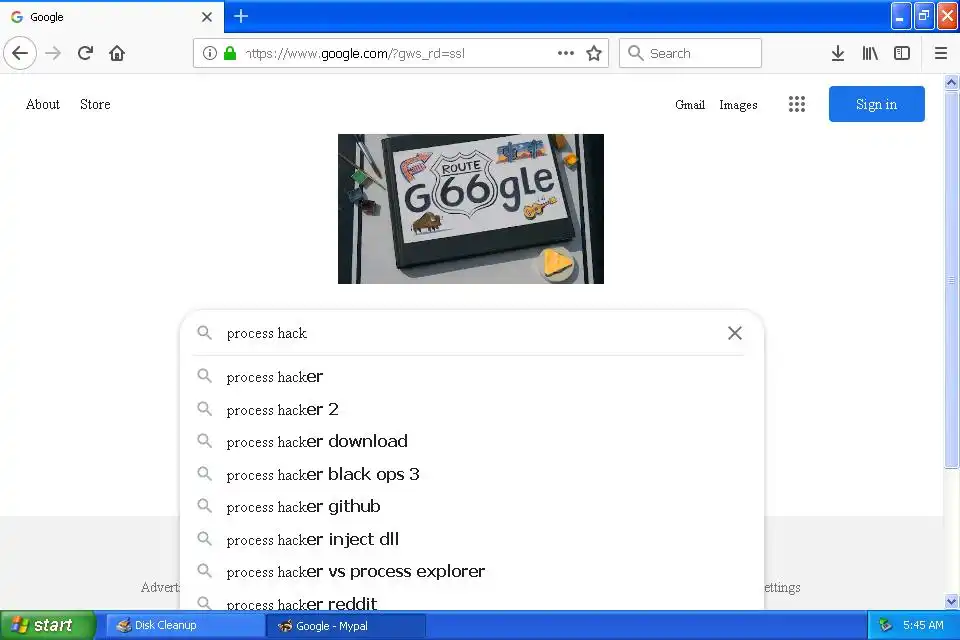Click the 5:45 AM taskbar clock
This screenshot has width=960, height=640.
point(923,625)
